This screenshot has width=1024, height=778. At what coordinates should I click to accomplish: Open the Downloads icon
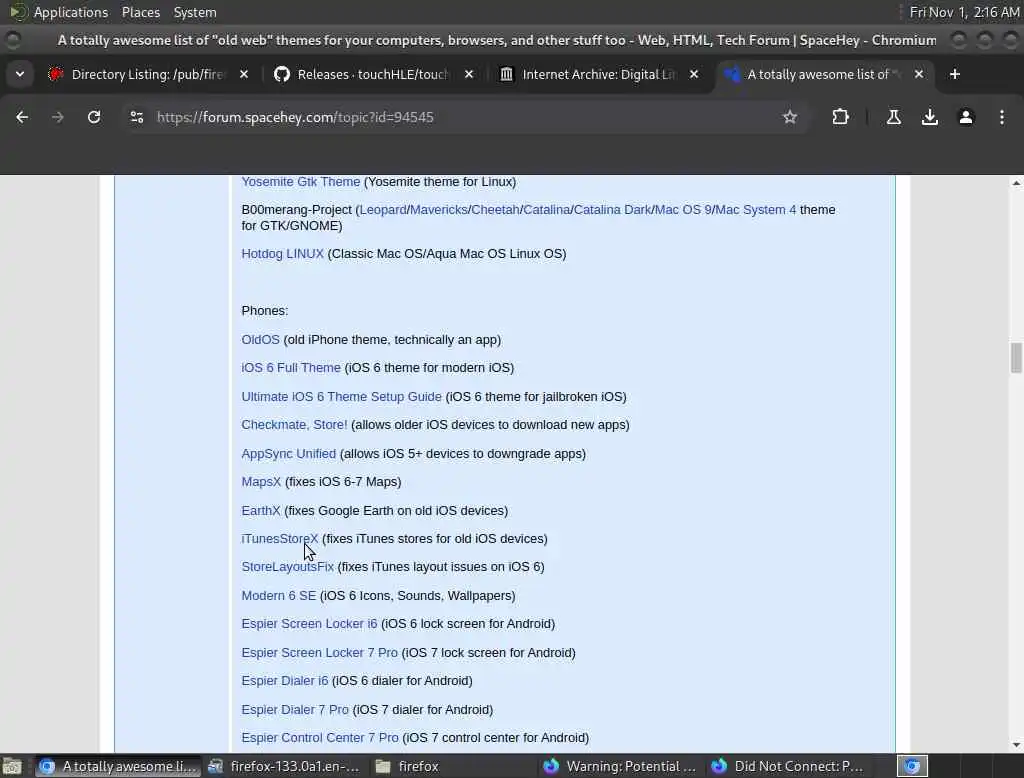point(929,117)
